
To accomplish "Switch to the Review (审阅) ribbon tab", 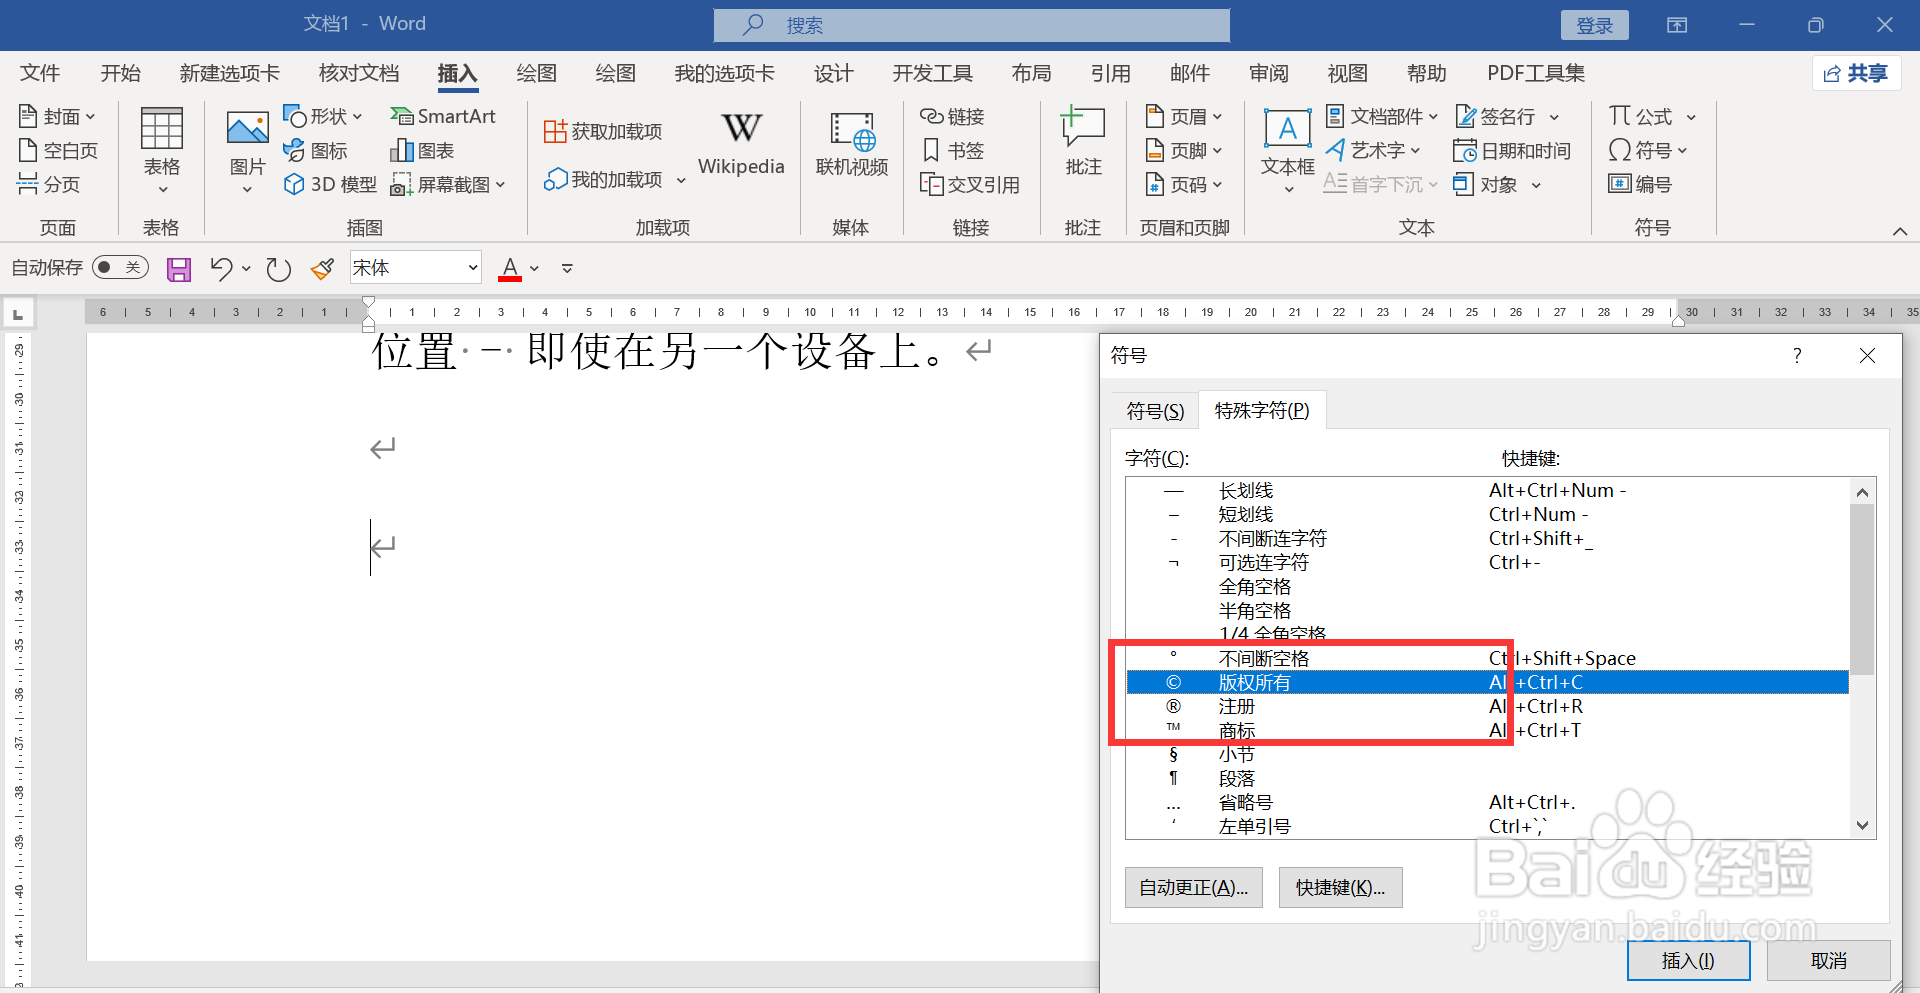I will (x=1269, y=73).
